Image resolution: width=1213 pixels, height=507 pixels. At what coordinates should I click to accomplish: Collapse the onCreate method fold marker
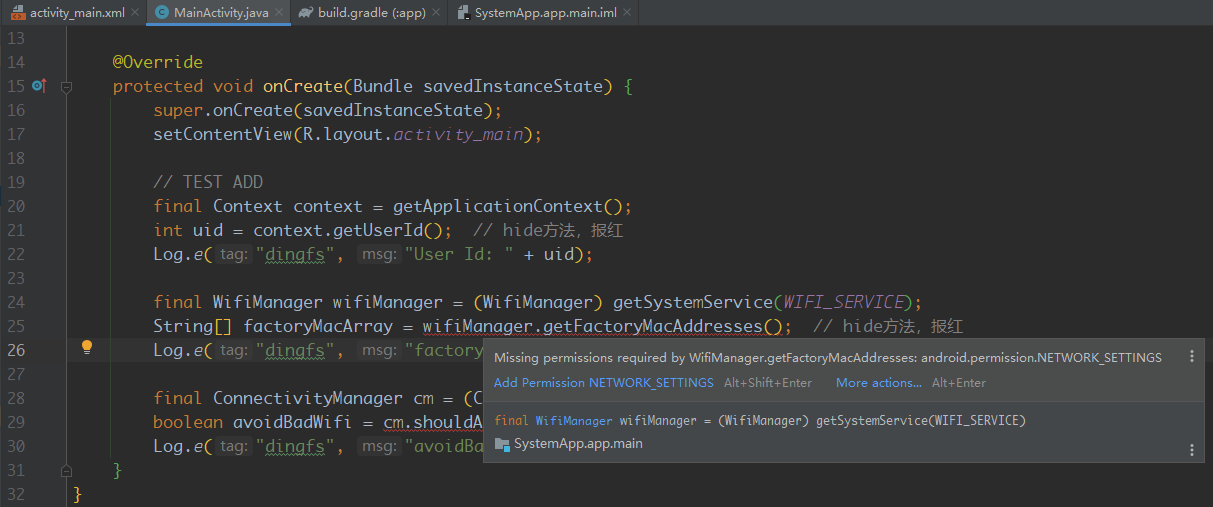(67, 87)
